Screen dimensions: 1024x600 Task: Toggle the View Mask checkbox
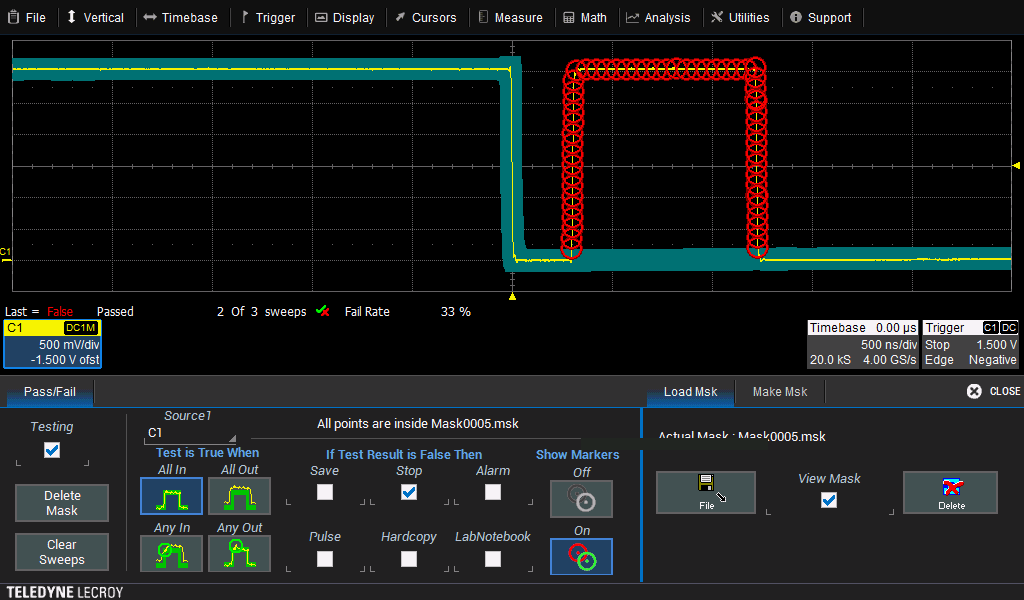(828, 500)
